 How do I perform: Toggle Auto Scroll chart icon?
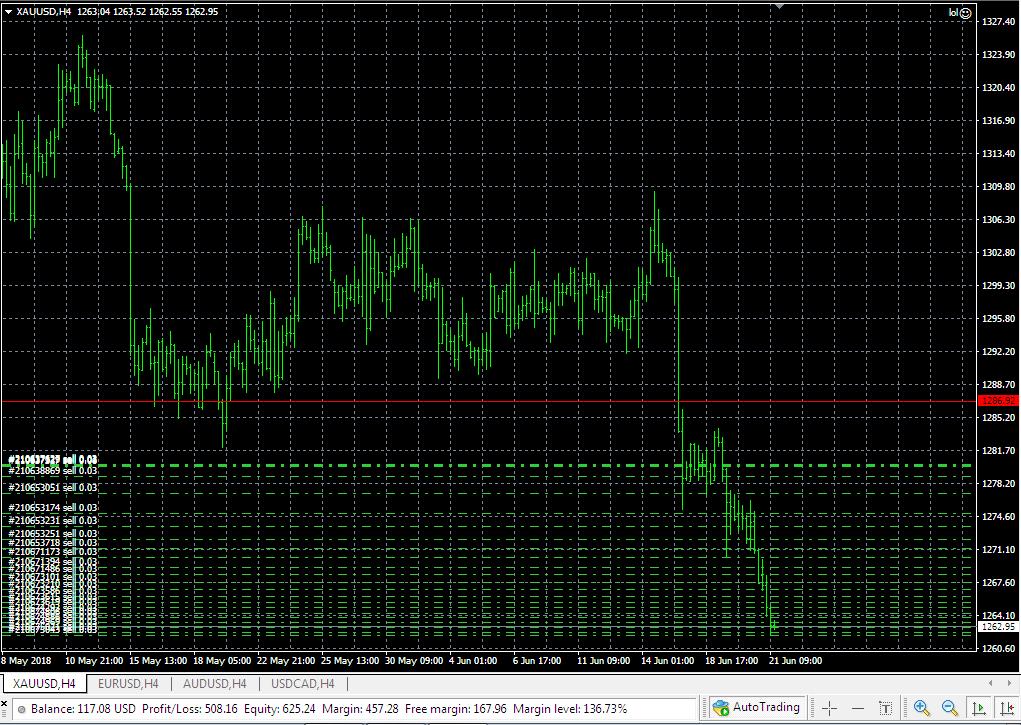(978, 708)
